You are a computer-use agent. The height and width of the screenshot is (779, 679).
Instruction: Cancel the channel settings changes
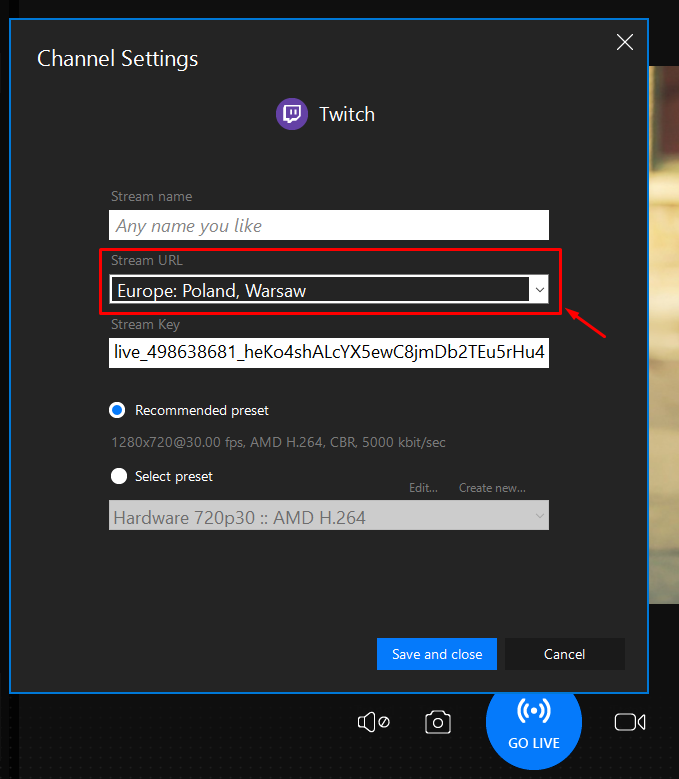pyautogui.click(x=565, y=654)
